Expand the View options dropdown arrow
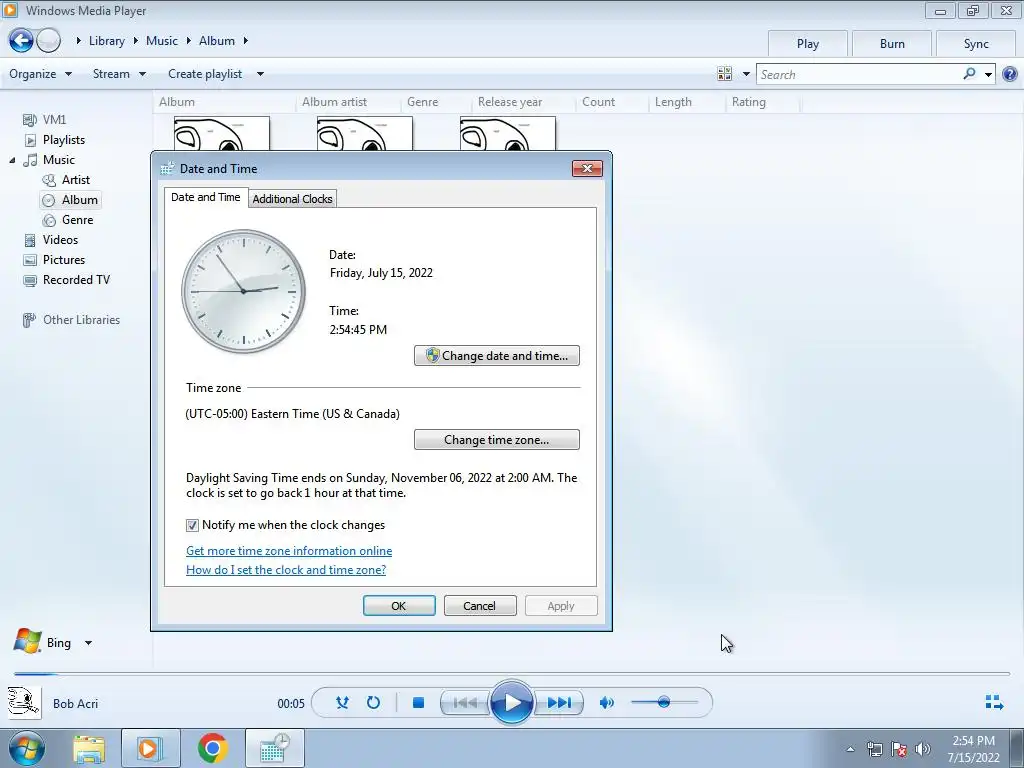Screen dimensions: 1024x768 pos(746,74)
